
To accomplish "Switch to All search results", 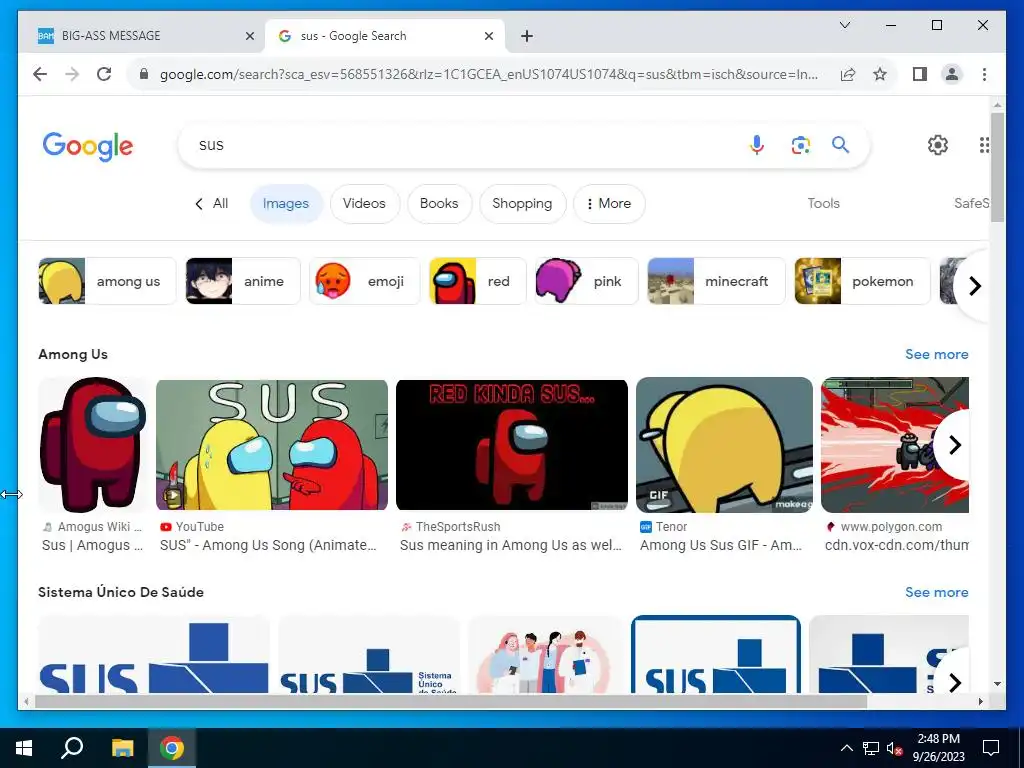I will tap(212, 203).
